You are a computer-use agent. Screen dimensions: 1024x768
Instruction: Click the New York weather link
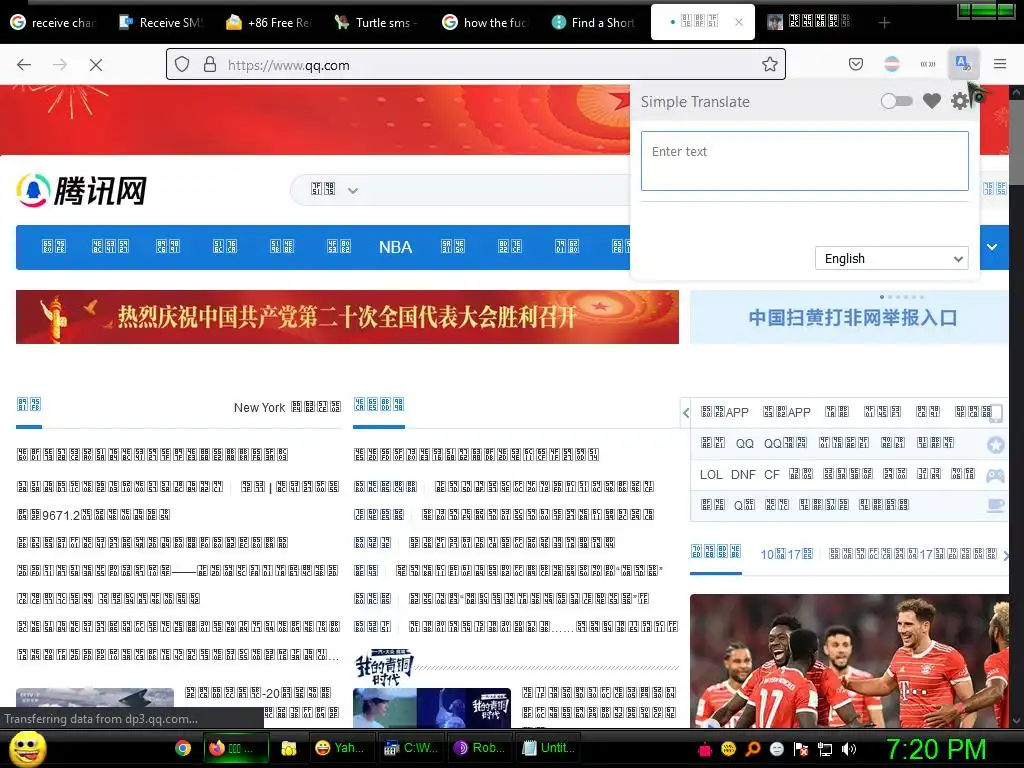coord(259,408)
